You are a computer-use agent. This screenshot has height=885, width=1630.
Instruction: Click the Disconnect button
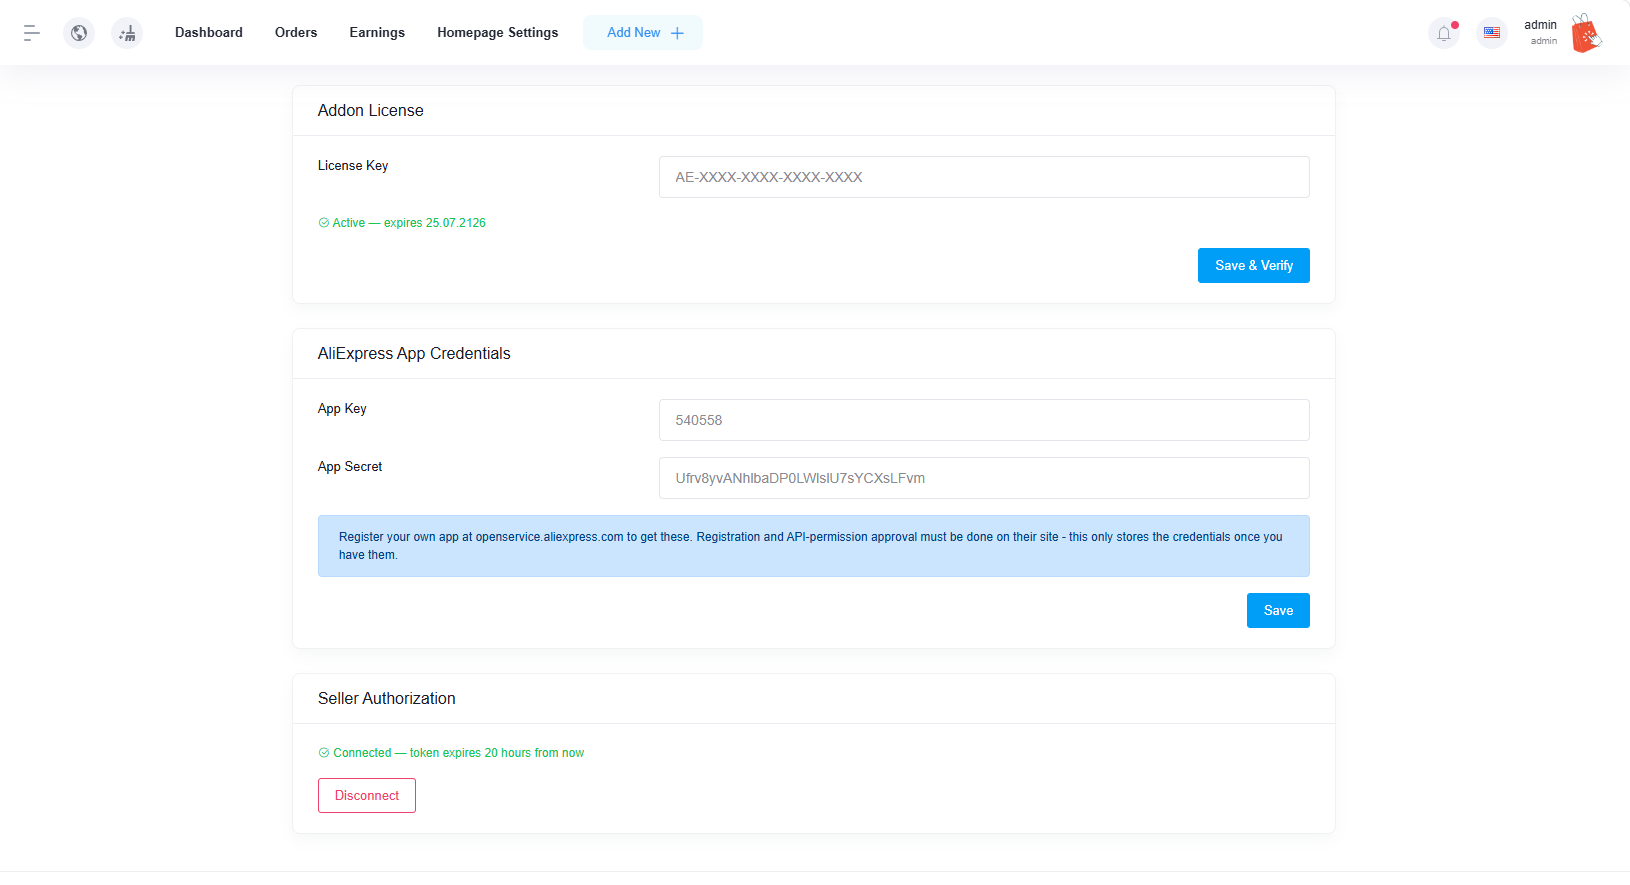coord(367,795)
